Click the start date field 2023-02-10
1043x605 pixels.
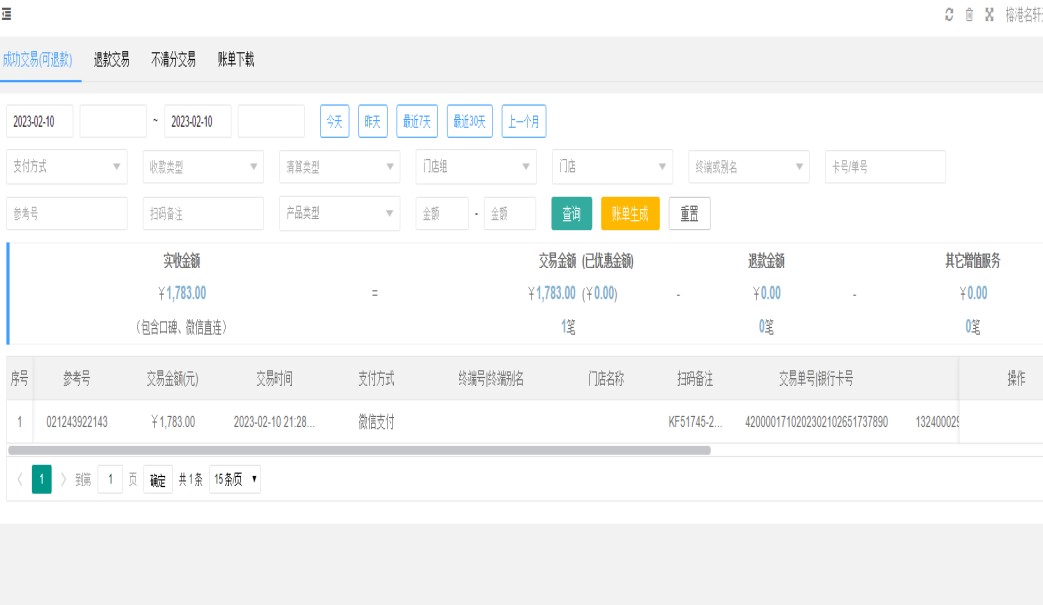[39, 122]
